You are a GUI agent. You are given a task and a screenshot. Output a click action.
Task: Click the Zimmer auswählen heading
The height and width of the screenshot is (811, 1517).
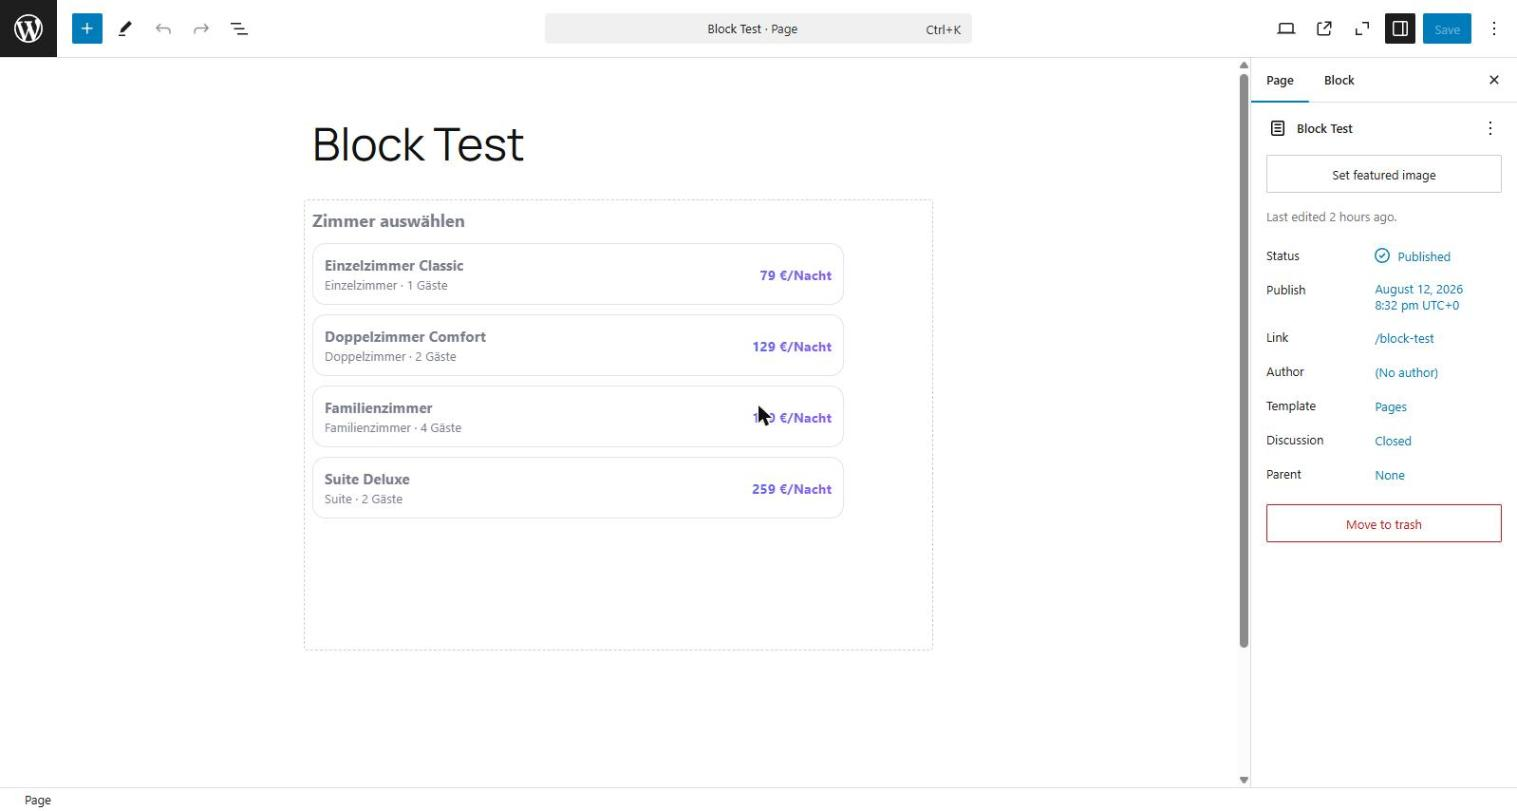388,221
